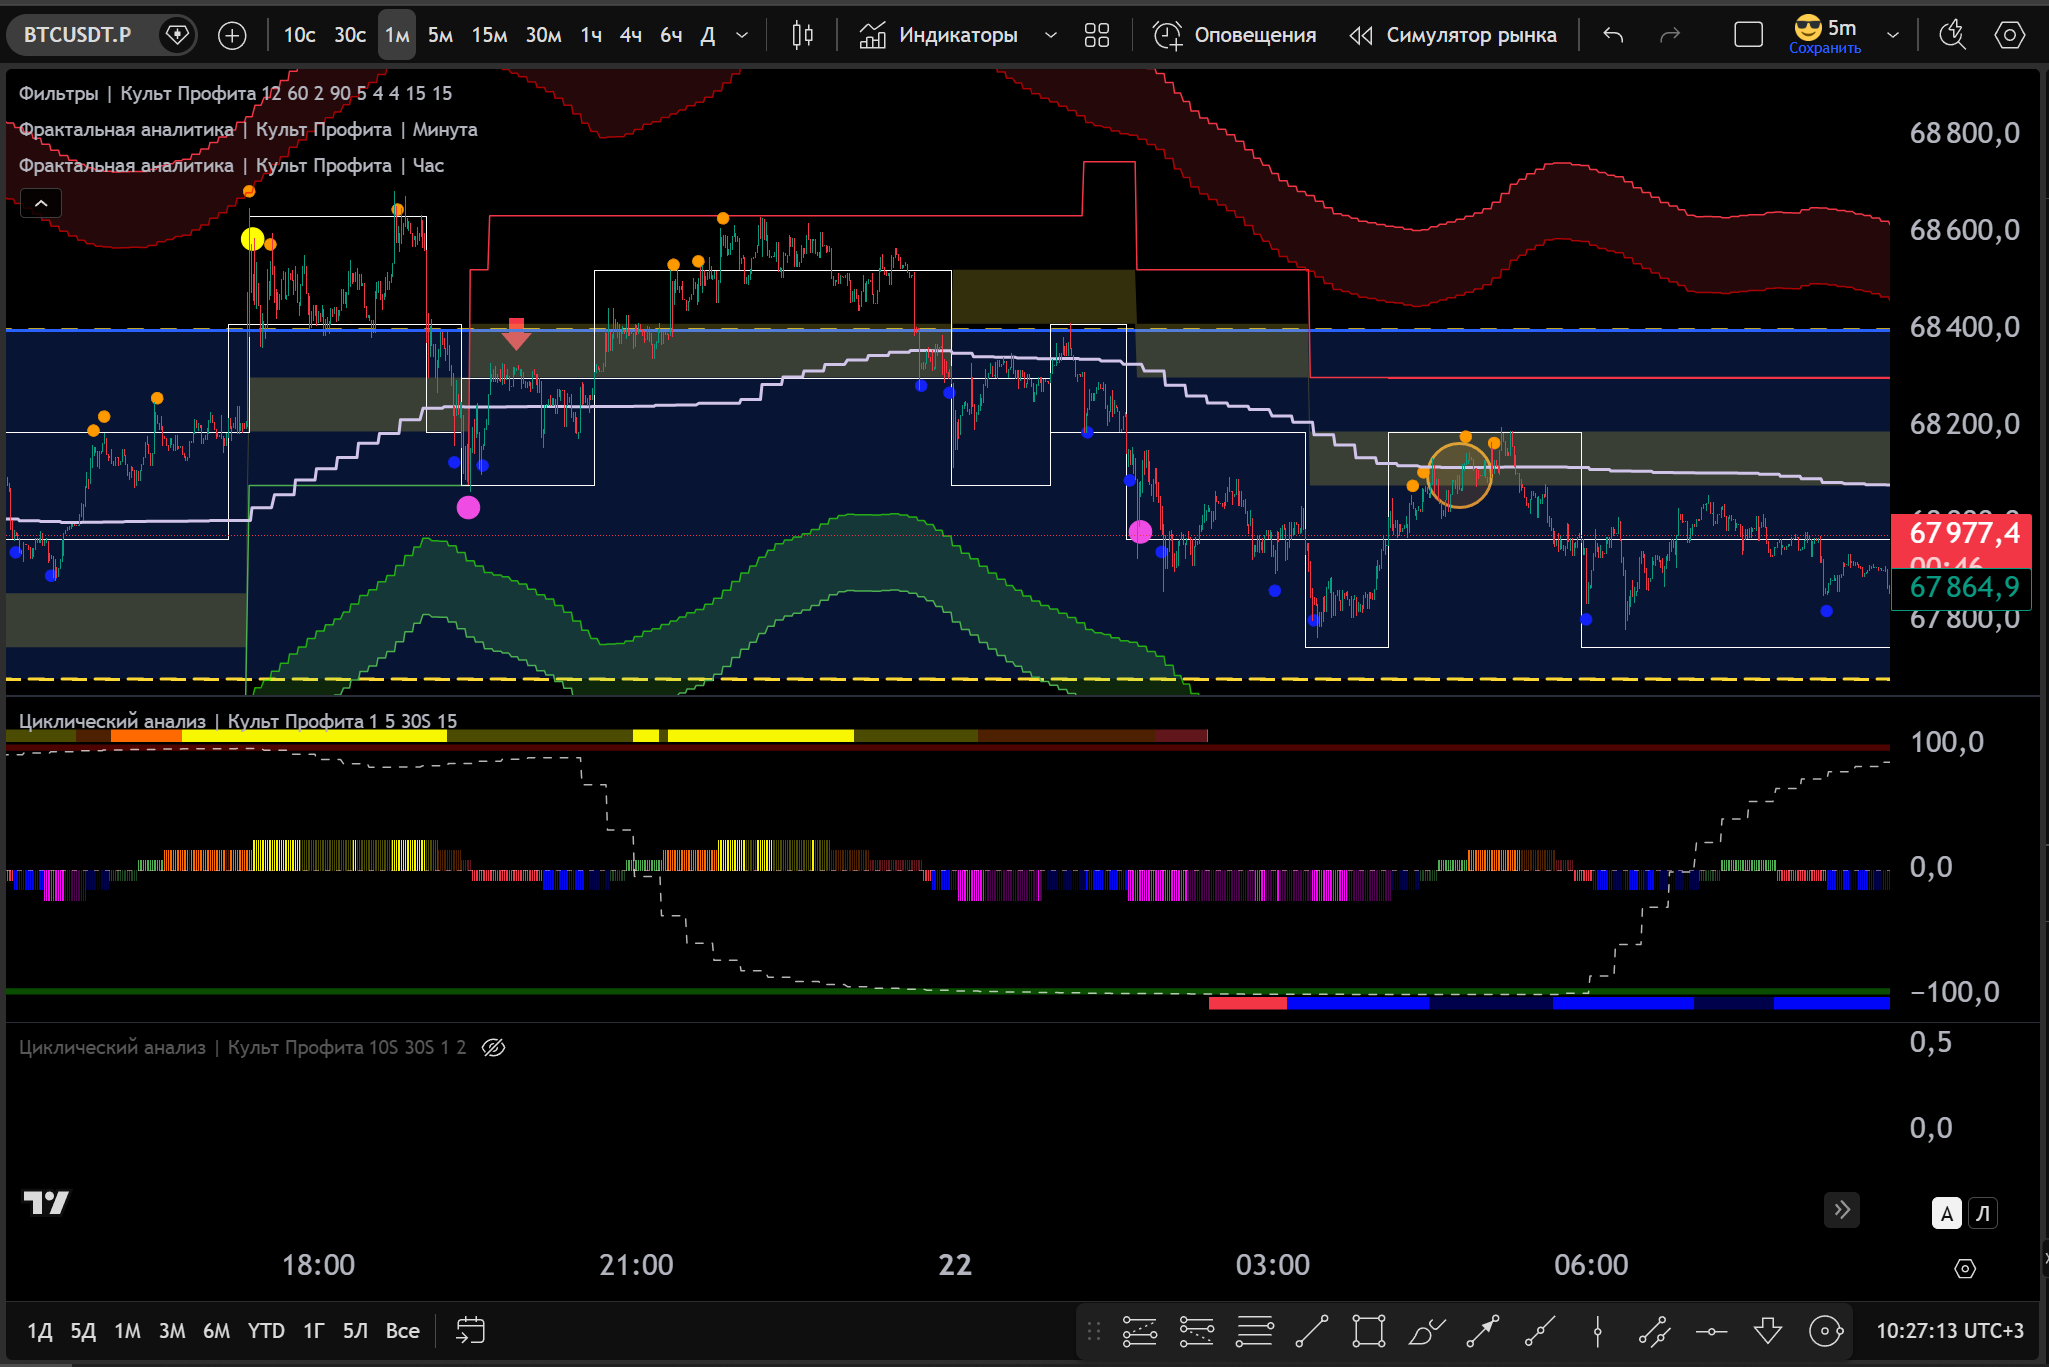Open the indicator templates dropdown arrow
Screen dimensions: 2049x1367
point(1051,35)
